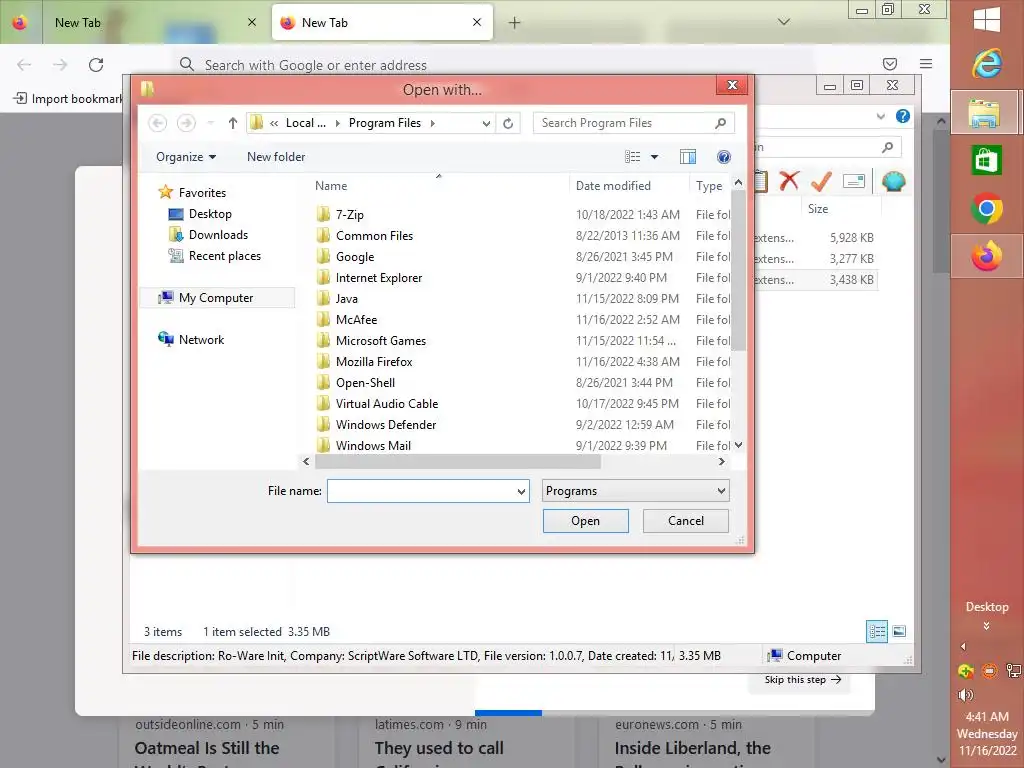1024x768 pixels.
Task: Click the Explorer window blue help icon
Action: click(903, 116)
